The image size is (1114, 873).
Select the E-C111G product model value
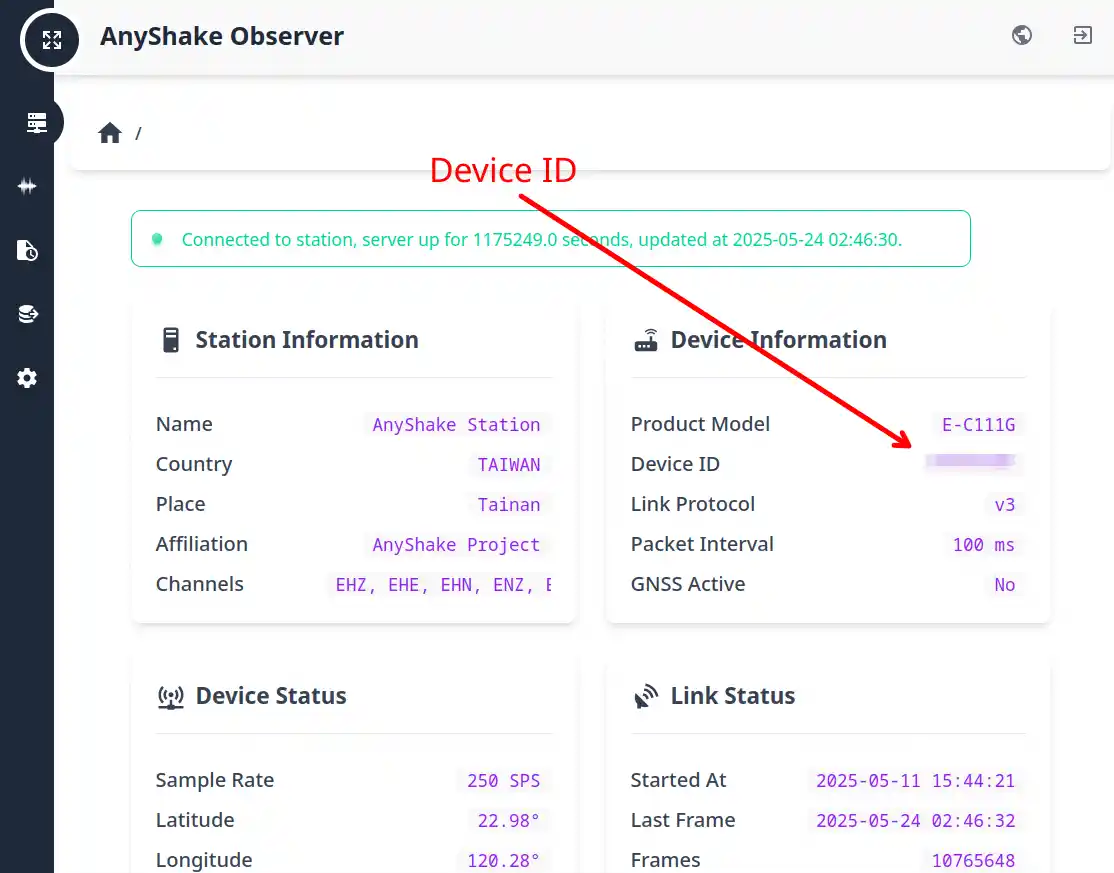pyautogui.click(x=978, y=425)
